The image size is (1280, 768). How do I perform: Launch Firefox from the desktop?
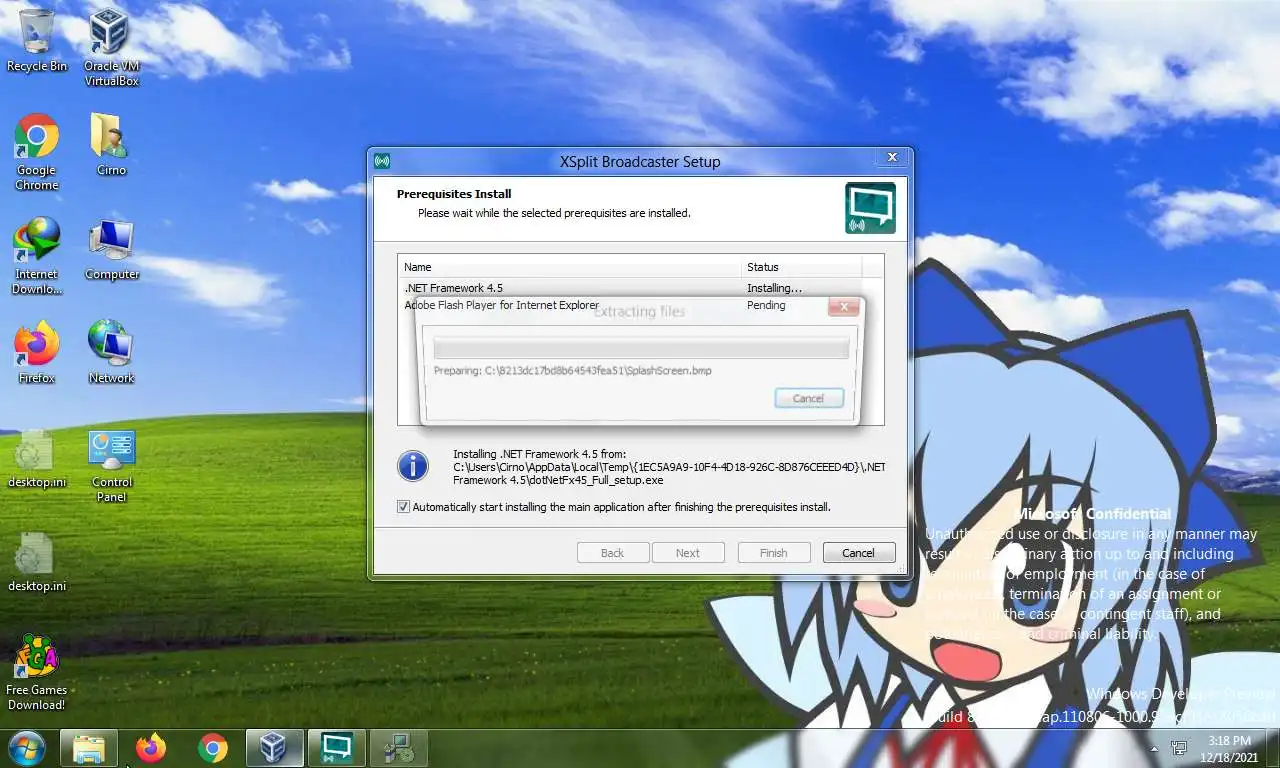pyautogui.click(x=37, y=352)
